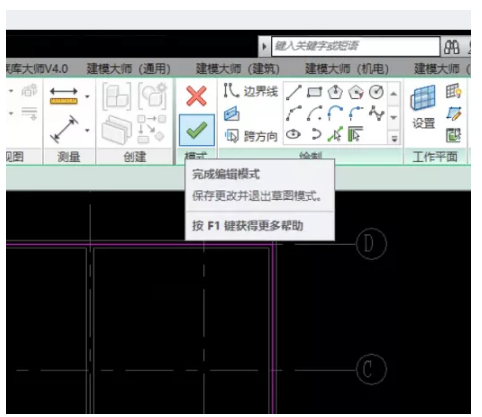Click the arrow button left of search box
The height and width of the screenshot is (417, 482).
coord(264,46)
